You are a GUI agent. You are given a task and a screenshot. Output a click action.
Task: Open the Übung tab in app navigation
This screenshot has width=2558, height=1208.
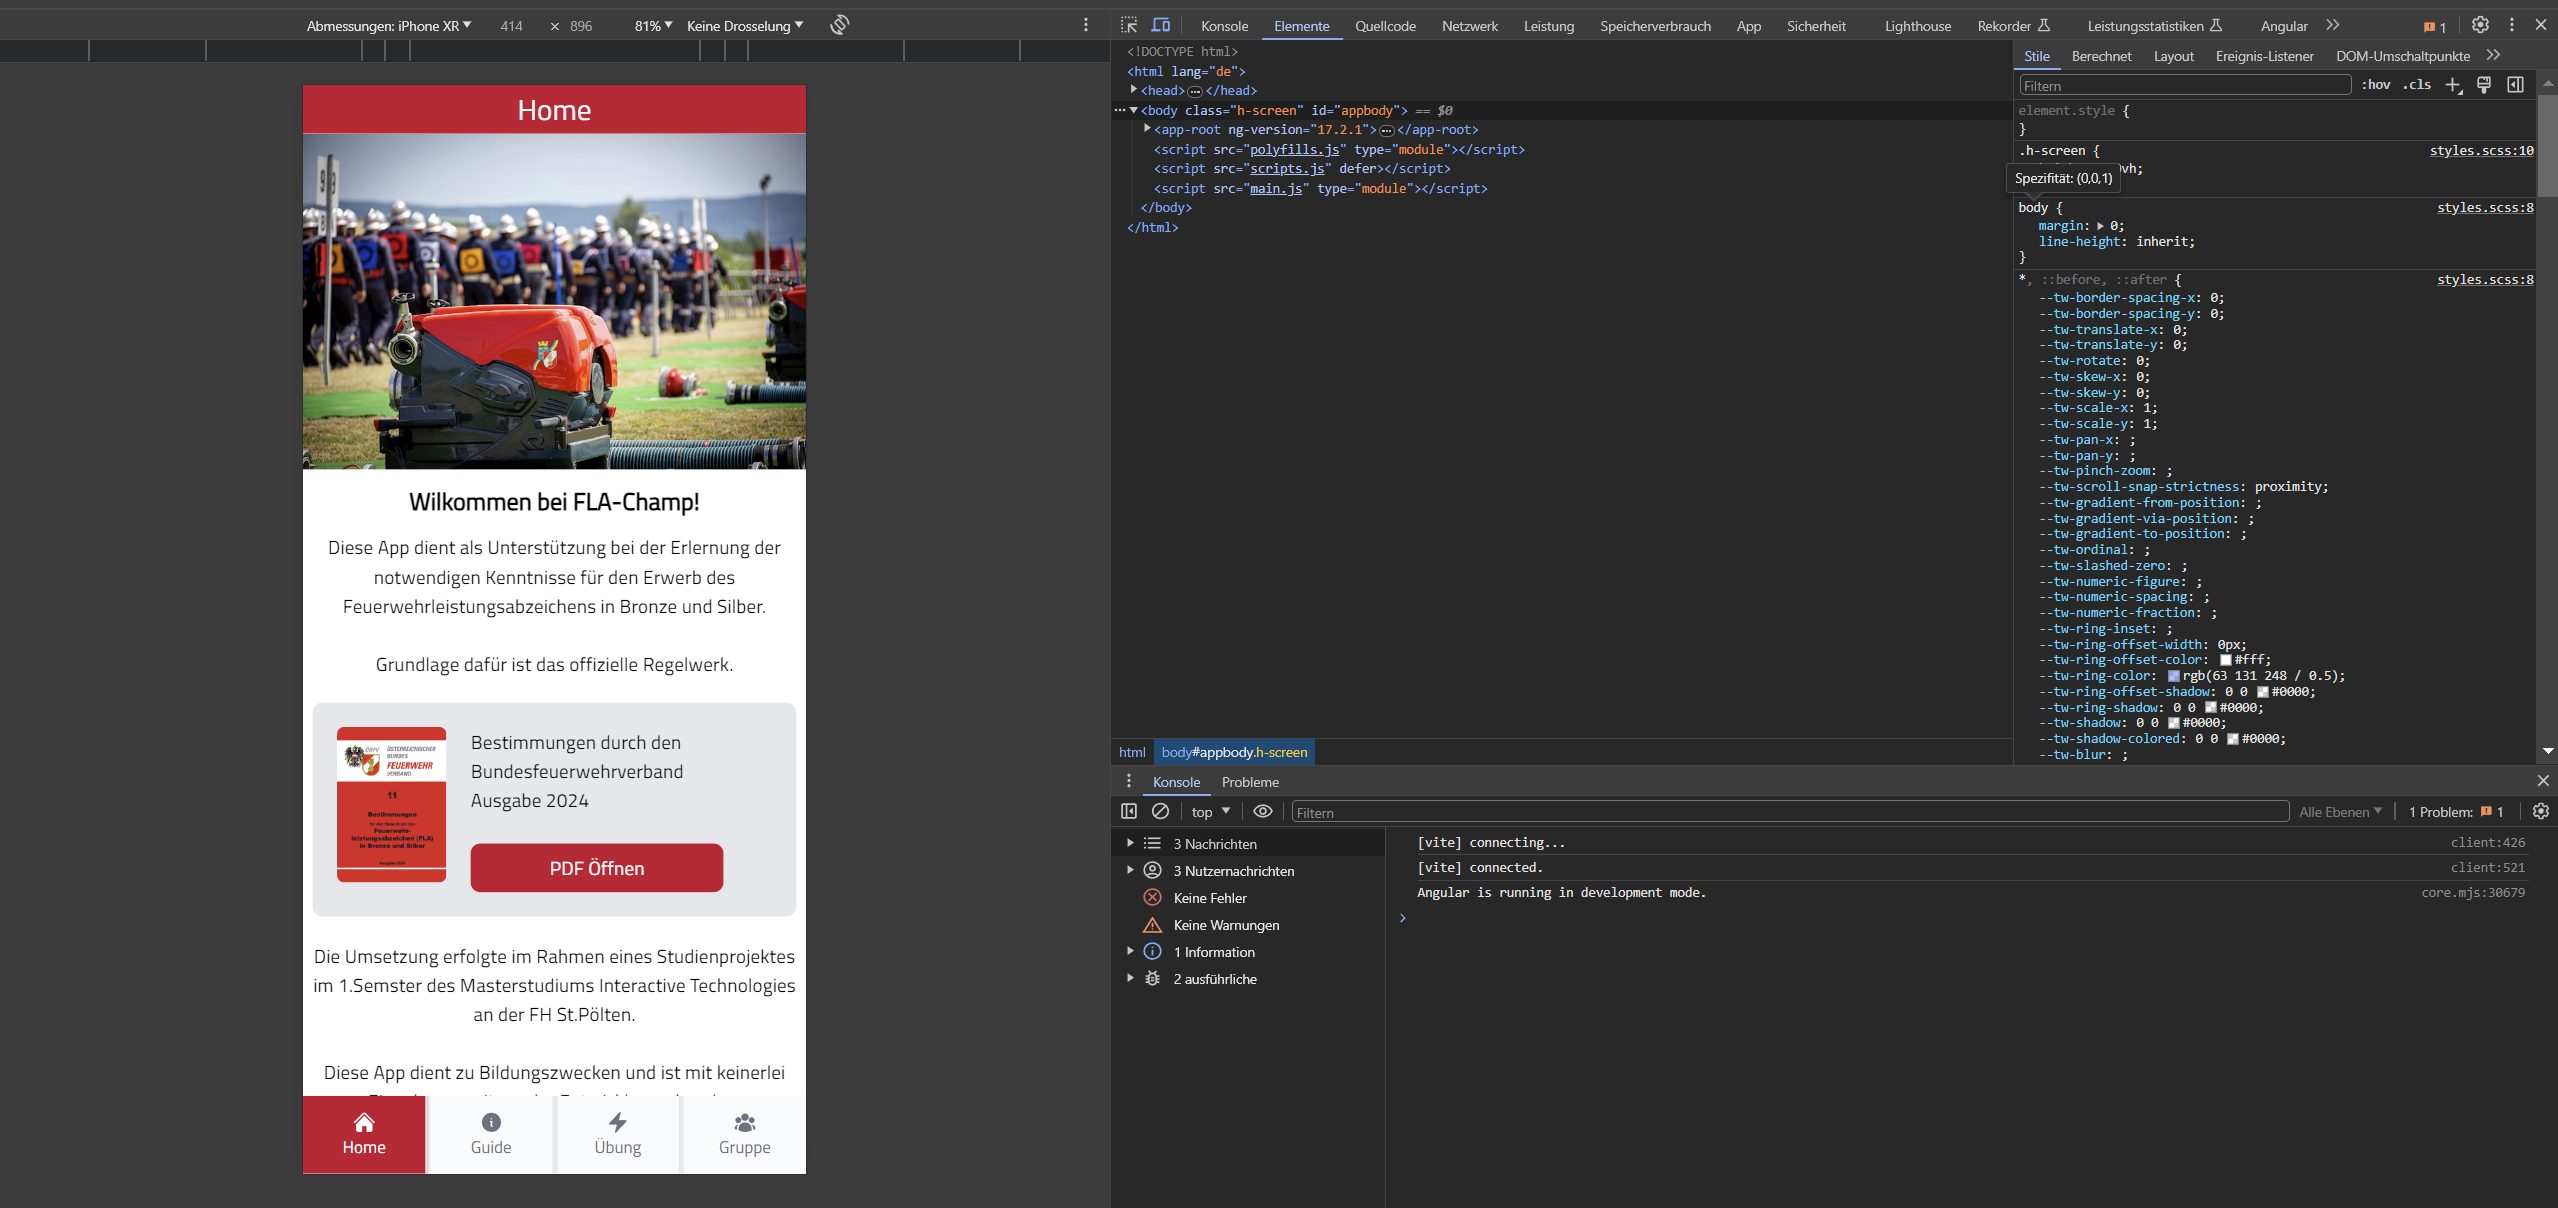pyautogui.click(x=618, y=1134)
